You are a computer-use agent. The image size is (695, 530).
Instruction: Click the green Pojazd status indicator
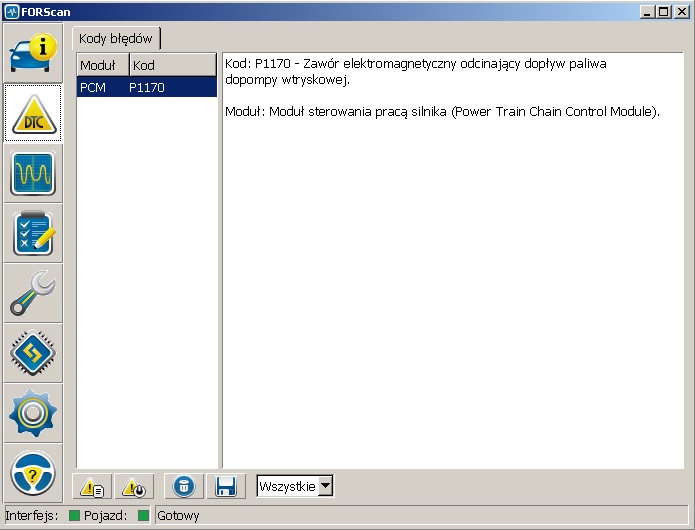pyautogui.click(x=143, y=516)
